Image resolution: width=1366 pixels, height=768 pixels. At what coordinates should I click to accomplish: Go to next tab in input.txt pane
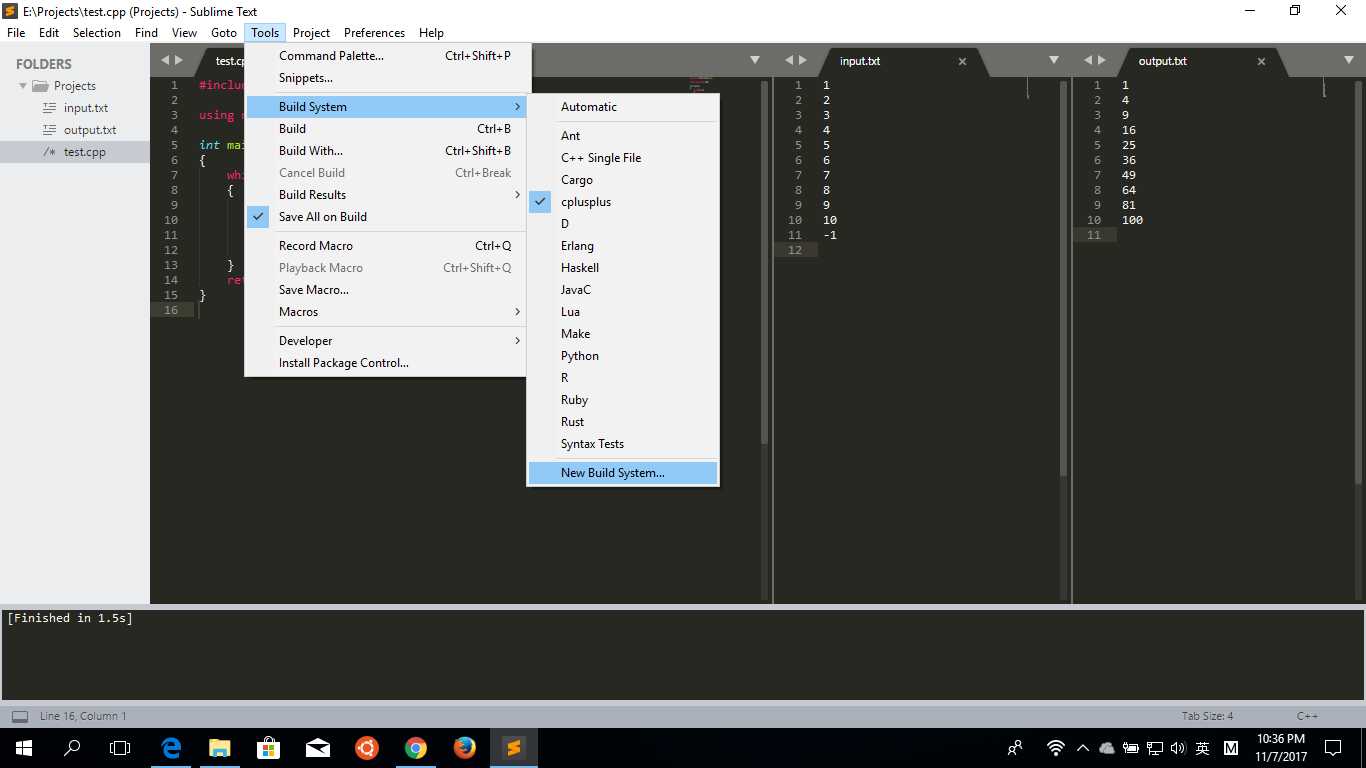pos(802,60)
